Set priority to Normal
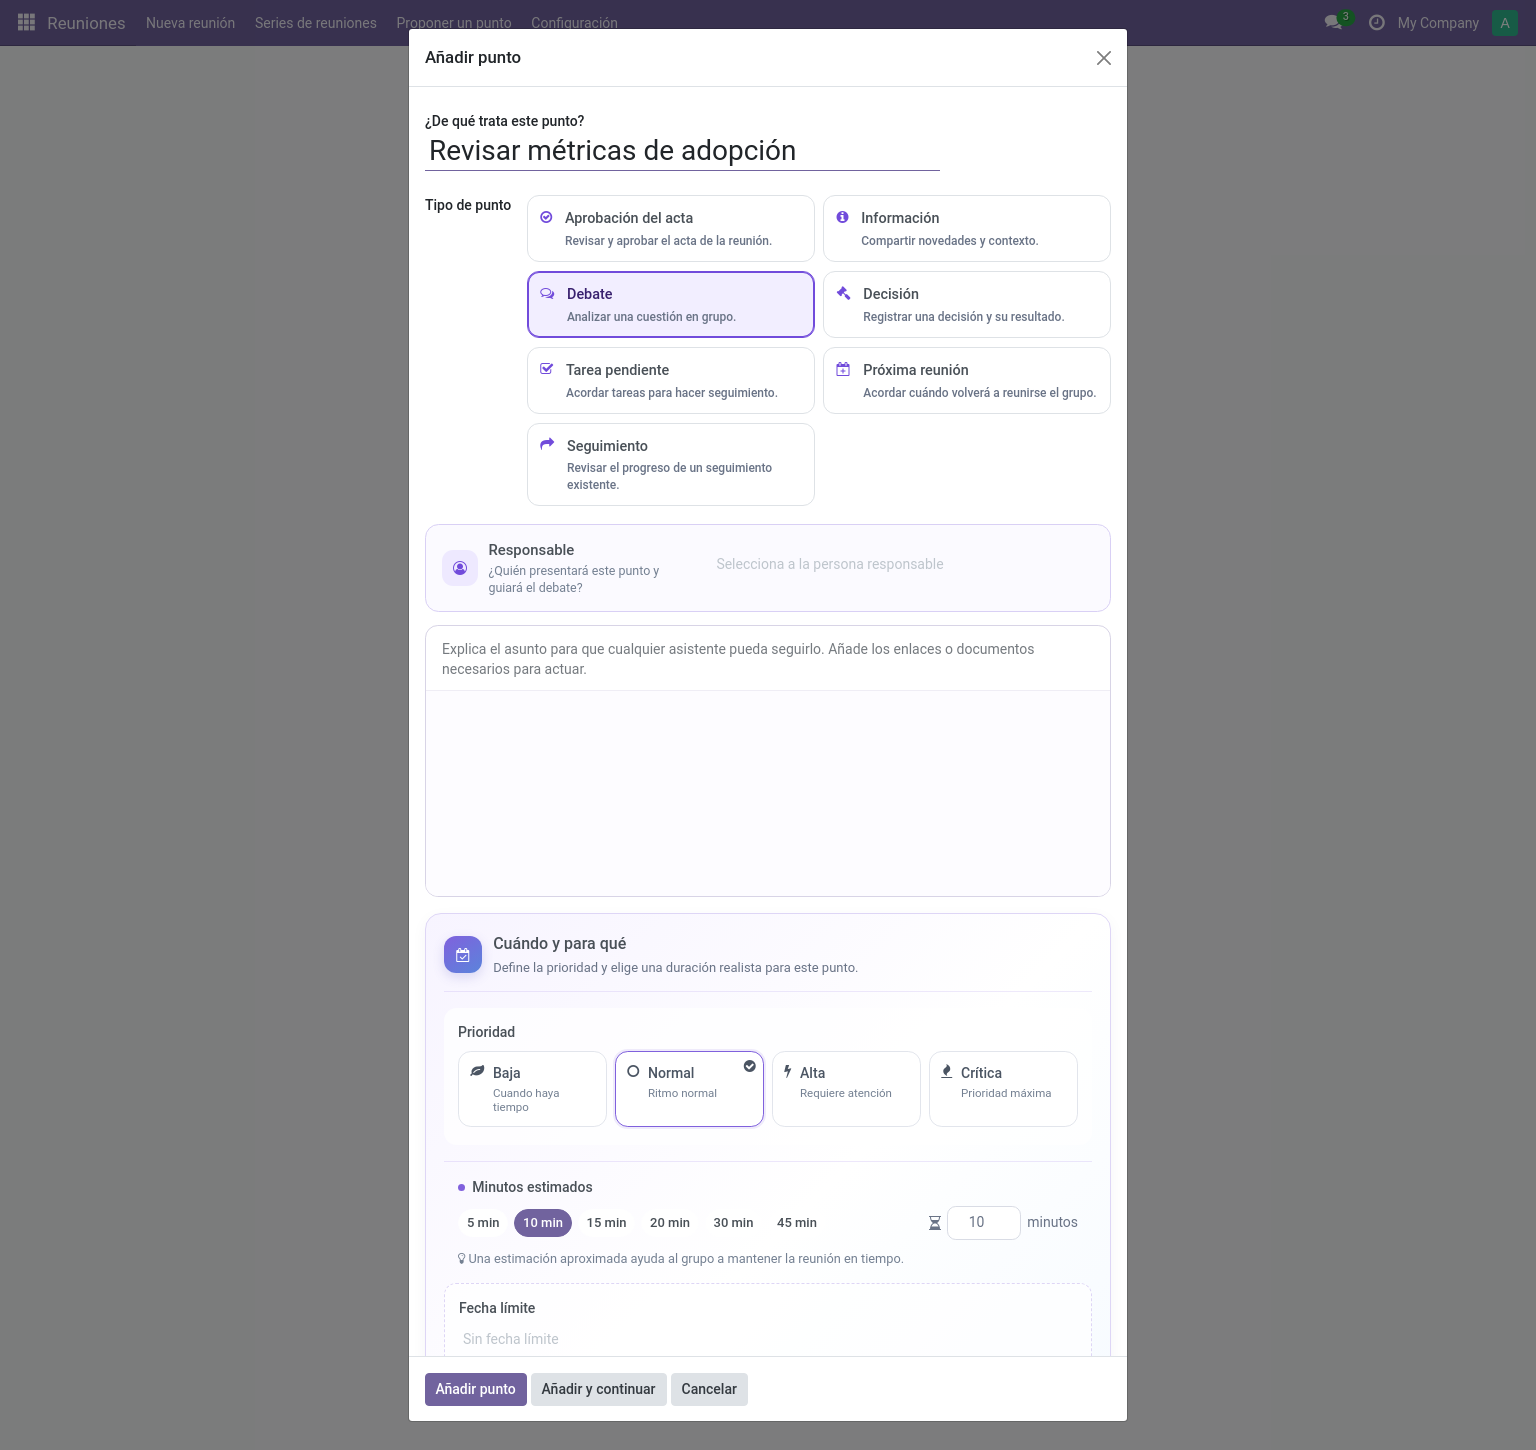Image resolution: width=1536 pixels, height=1450 pixels. (689, 1089)
